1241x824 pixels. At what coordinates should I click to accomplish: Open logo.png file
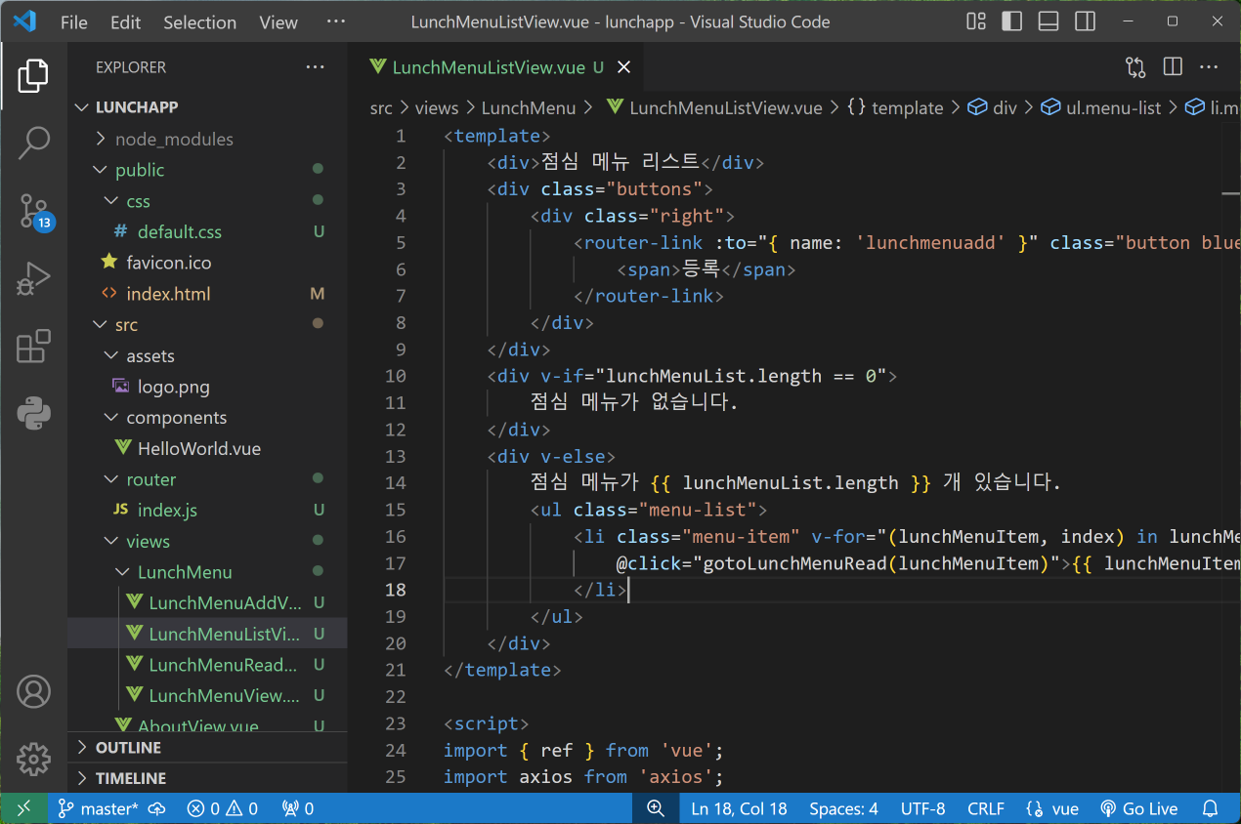[208, 387]
